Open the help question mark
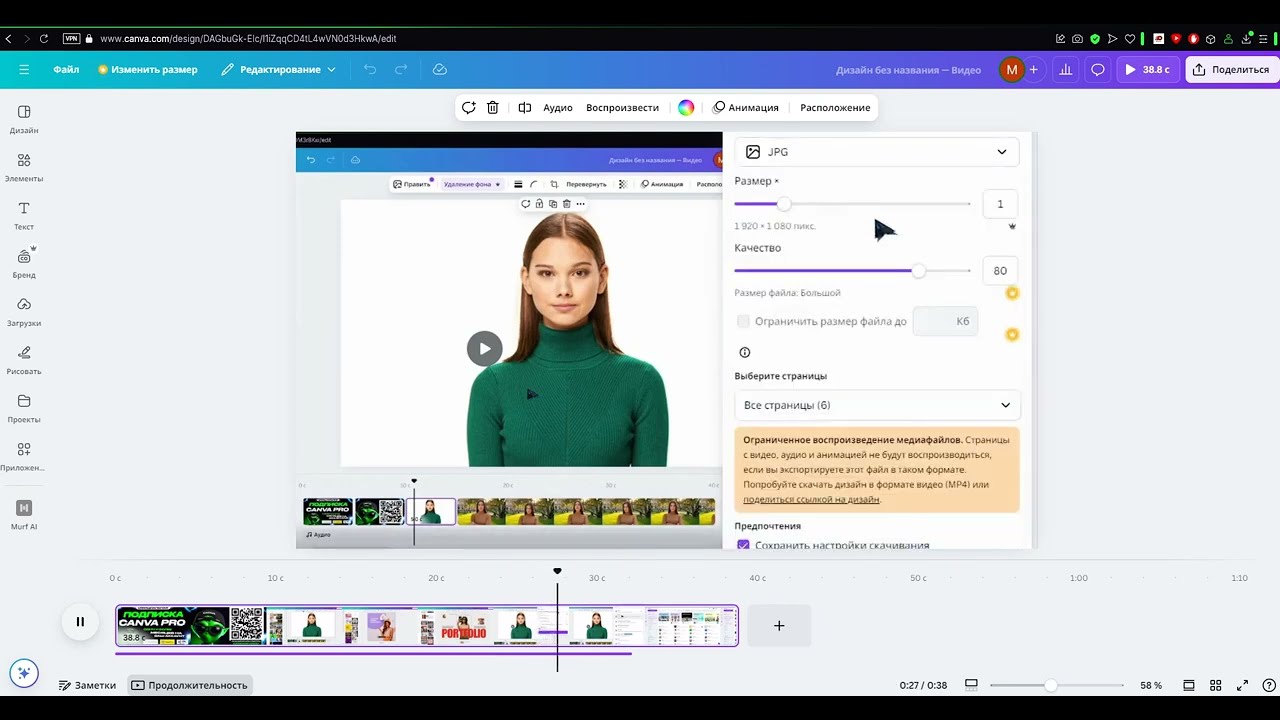The image size is (1280, 720). [x=1268, y=685]
